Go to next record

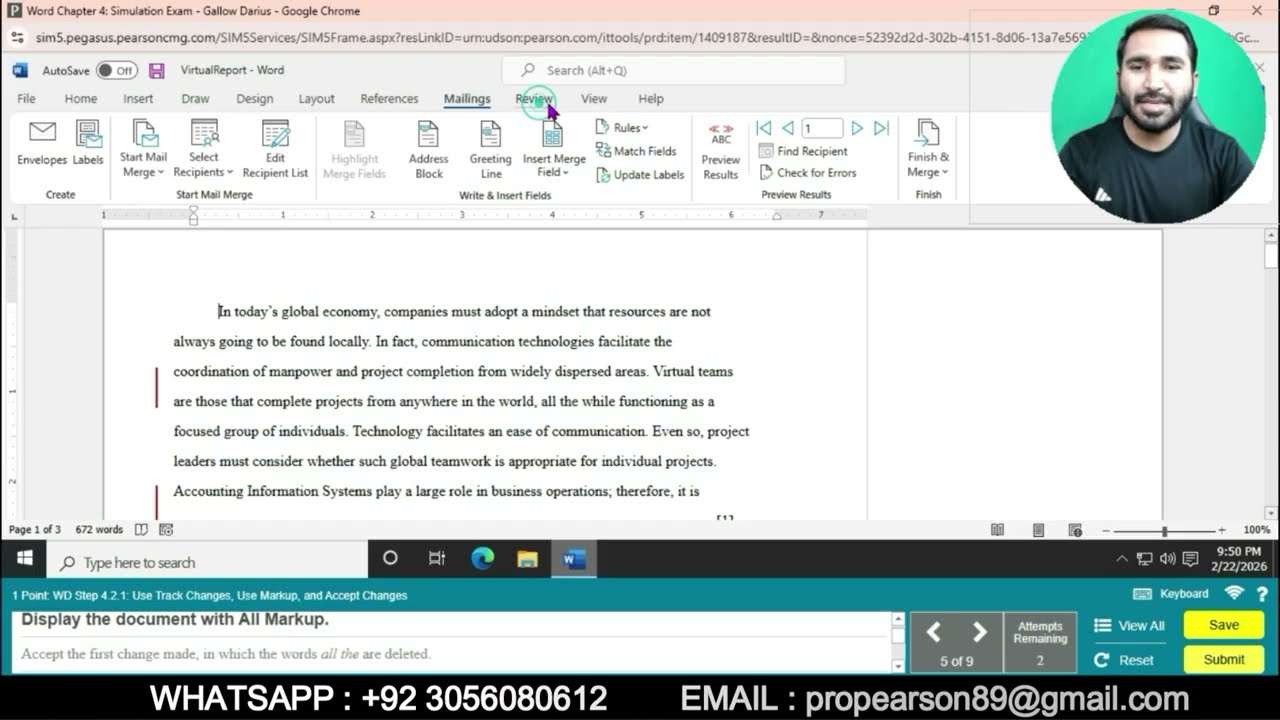point(857,128)
